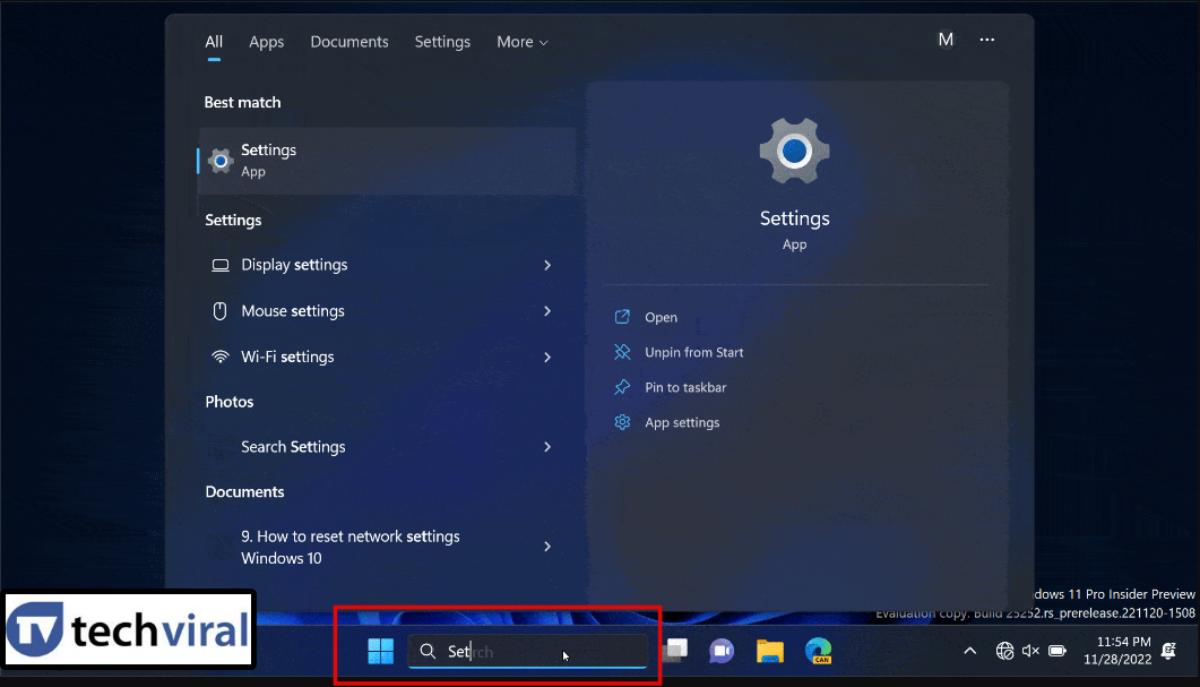
Task: Open App settings for the Settings app
Action: [x=680, y=422]
